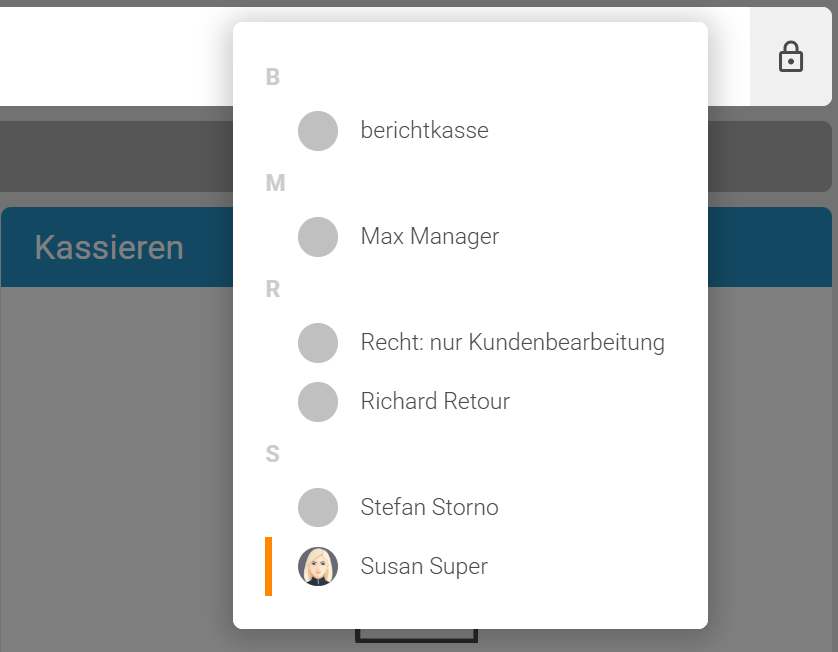The height and width of the screenshot is (652, 838).
Task: Click Stefan Storno's gray avatar circle
Action: click(318, 507)
